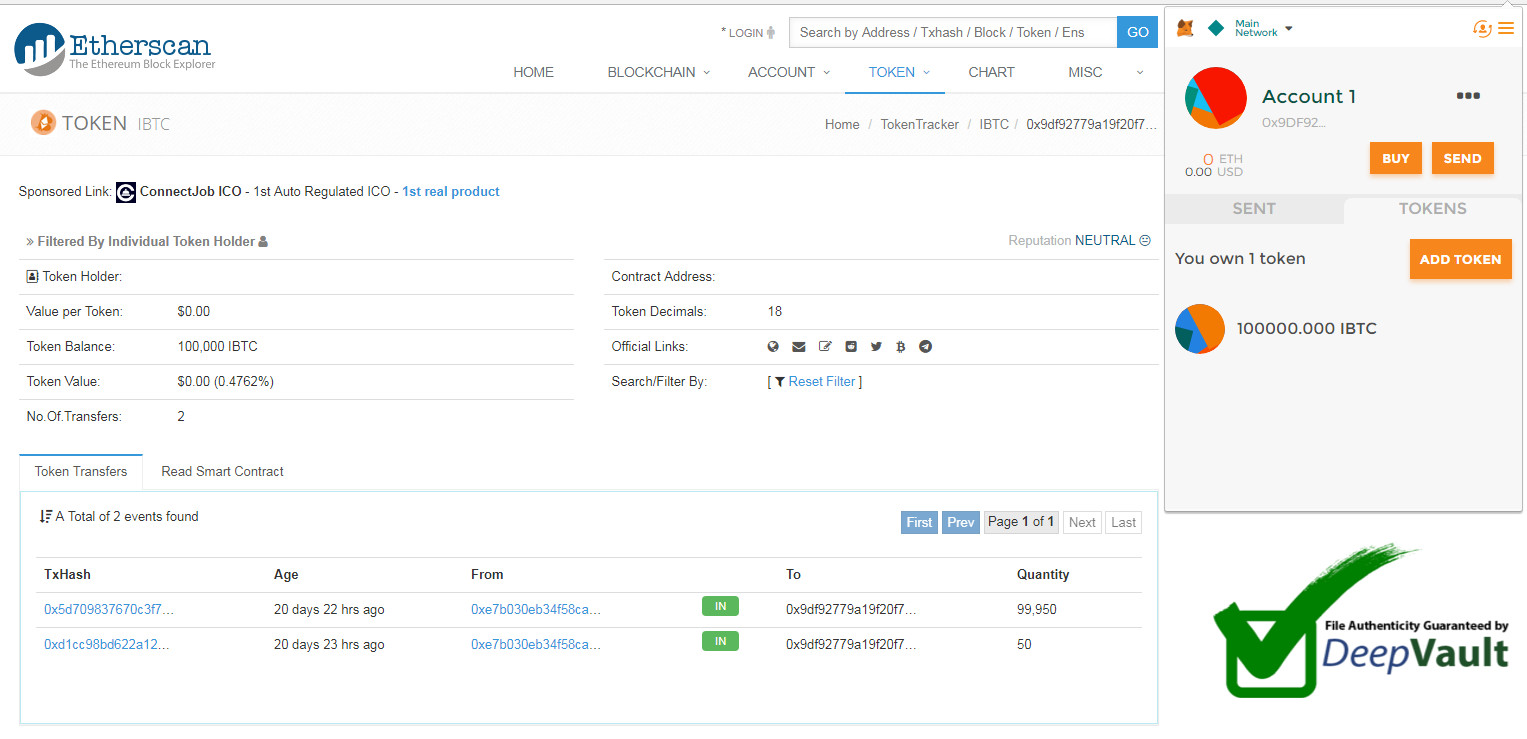The height and width of the screenshot is (739, 1527).
Task: Open MetaMask switch accounts icon
Action: click(x=1482, y=28)
